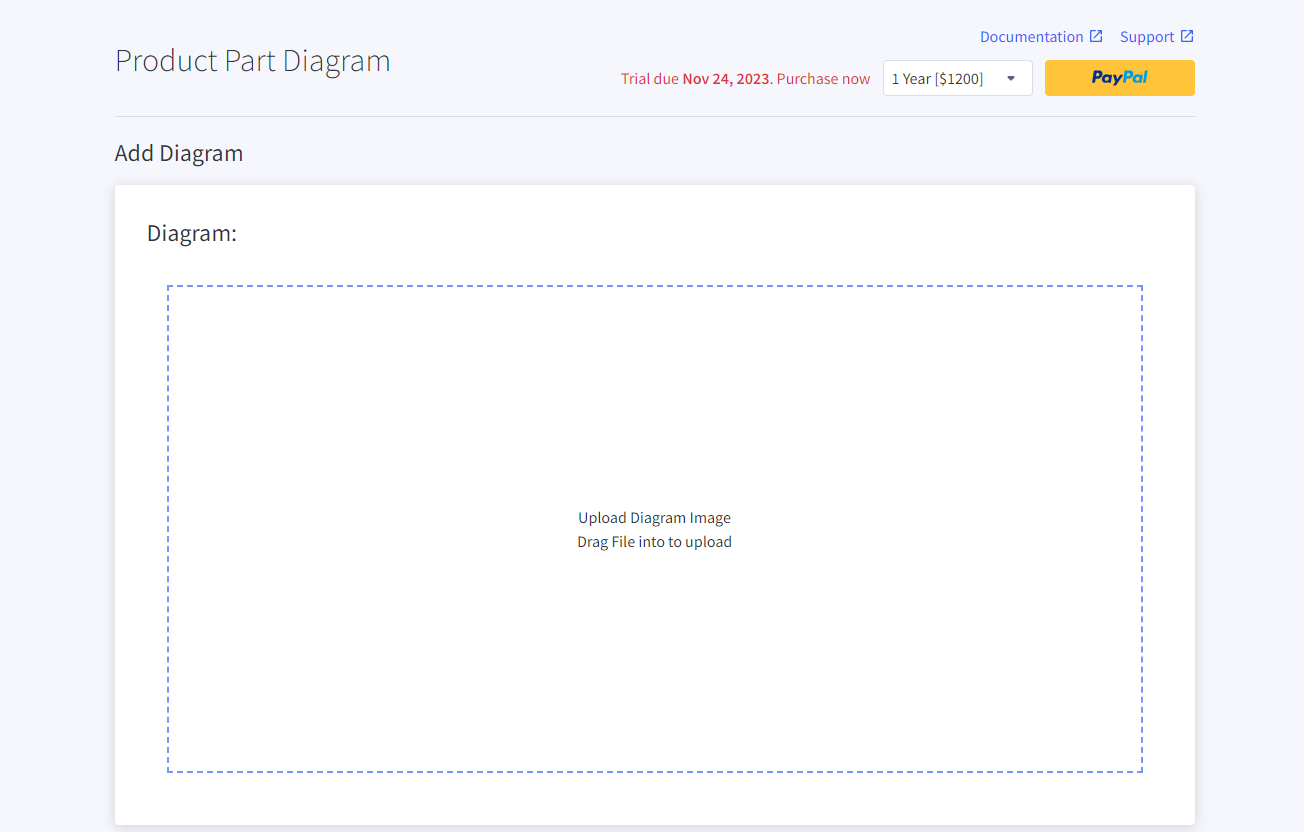
Task: Click the Product Part Diagram page title
Action: tap(253, 60)
